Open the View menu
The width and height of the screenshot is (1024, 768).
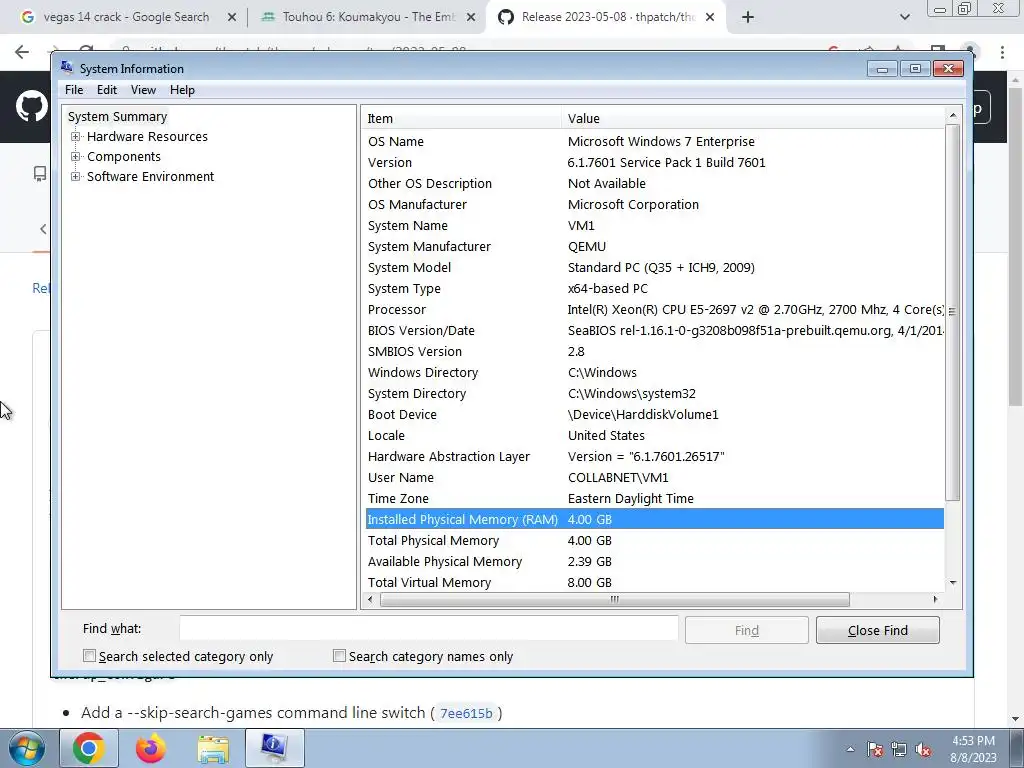click(x=143, y=90)
